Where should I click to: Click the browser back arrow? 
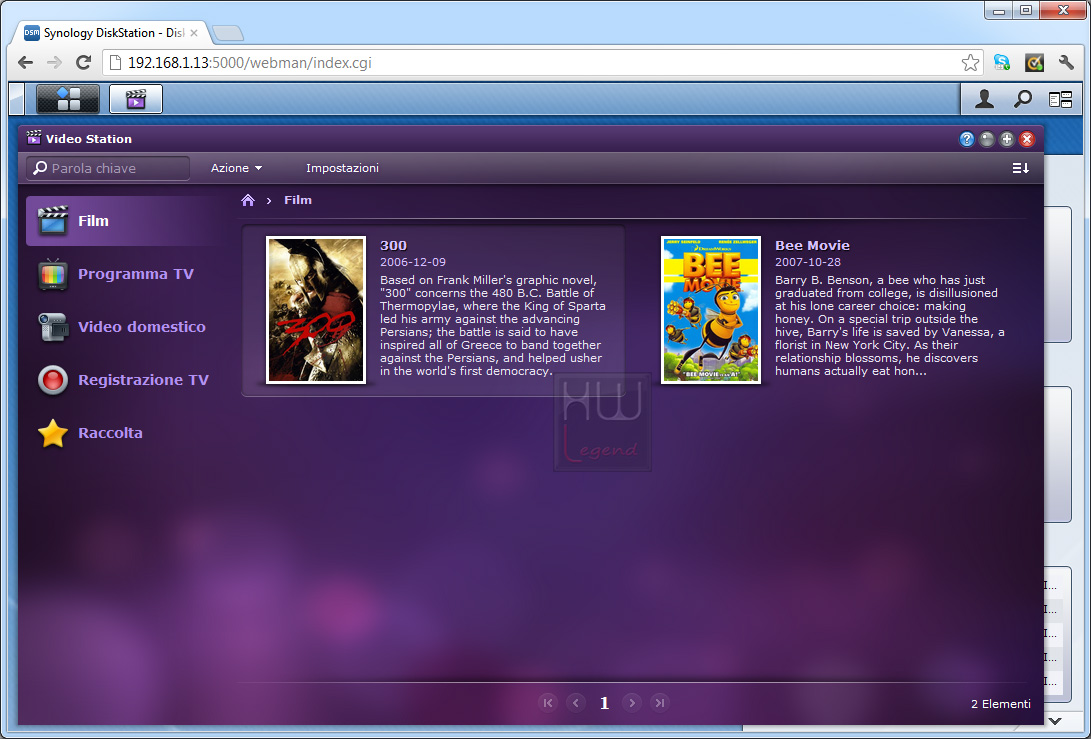tap(25, 63)
